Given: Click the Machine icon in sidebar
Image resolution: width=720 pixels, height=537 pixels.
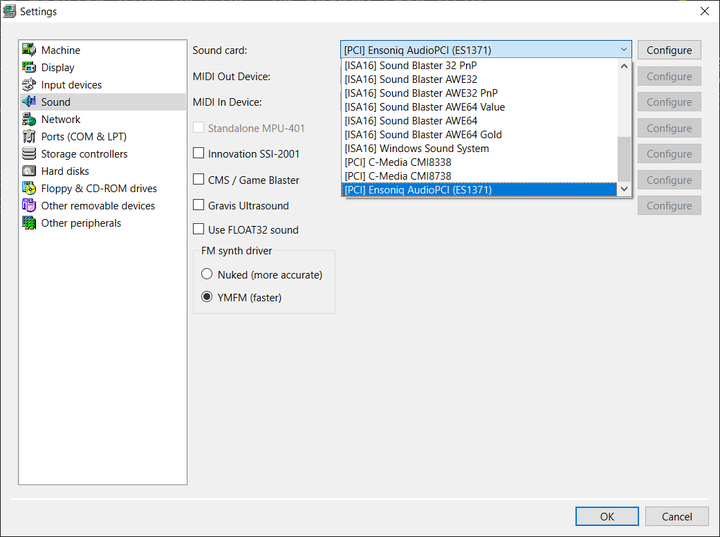Looking at the screenshot, I should click(x=29, y=50).
